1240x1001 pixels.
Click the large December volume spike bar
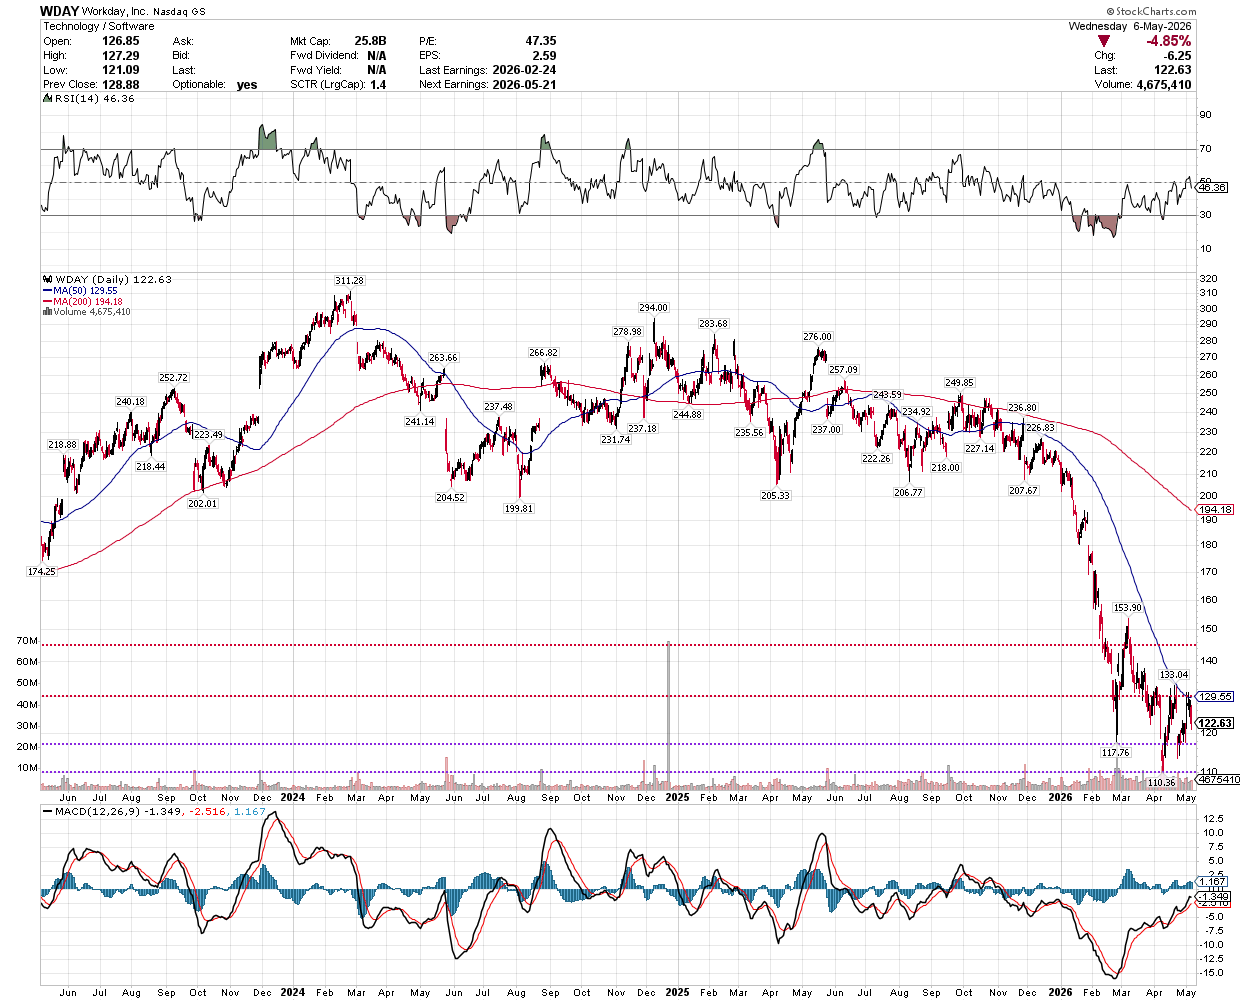pyautogui.click(x=668, y=715)
